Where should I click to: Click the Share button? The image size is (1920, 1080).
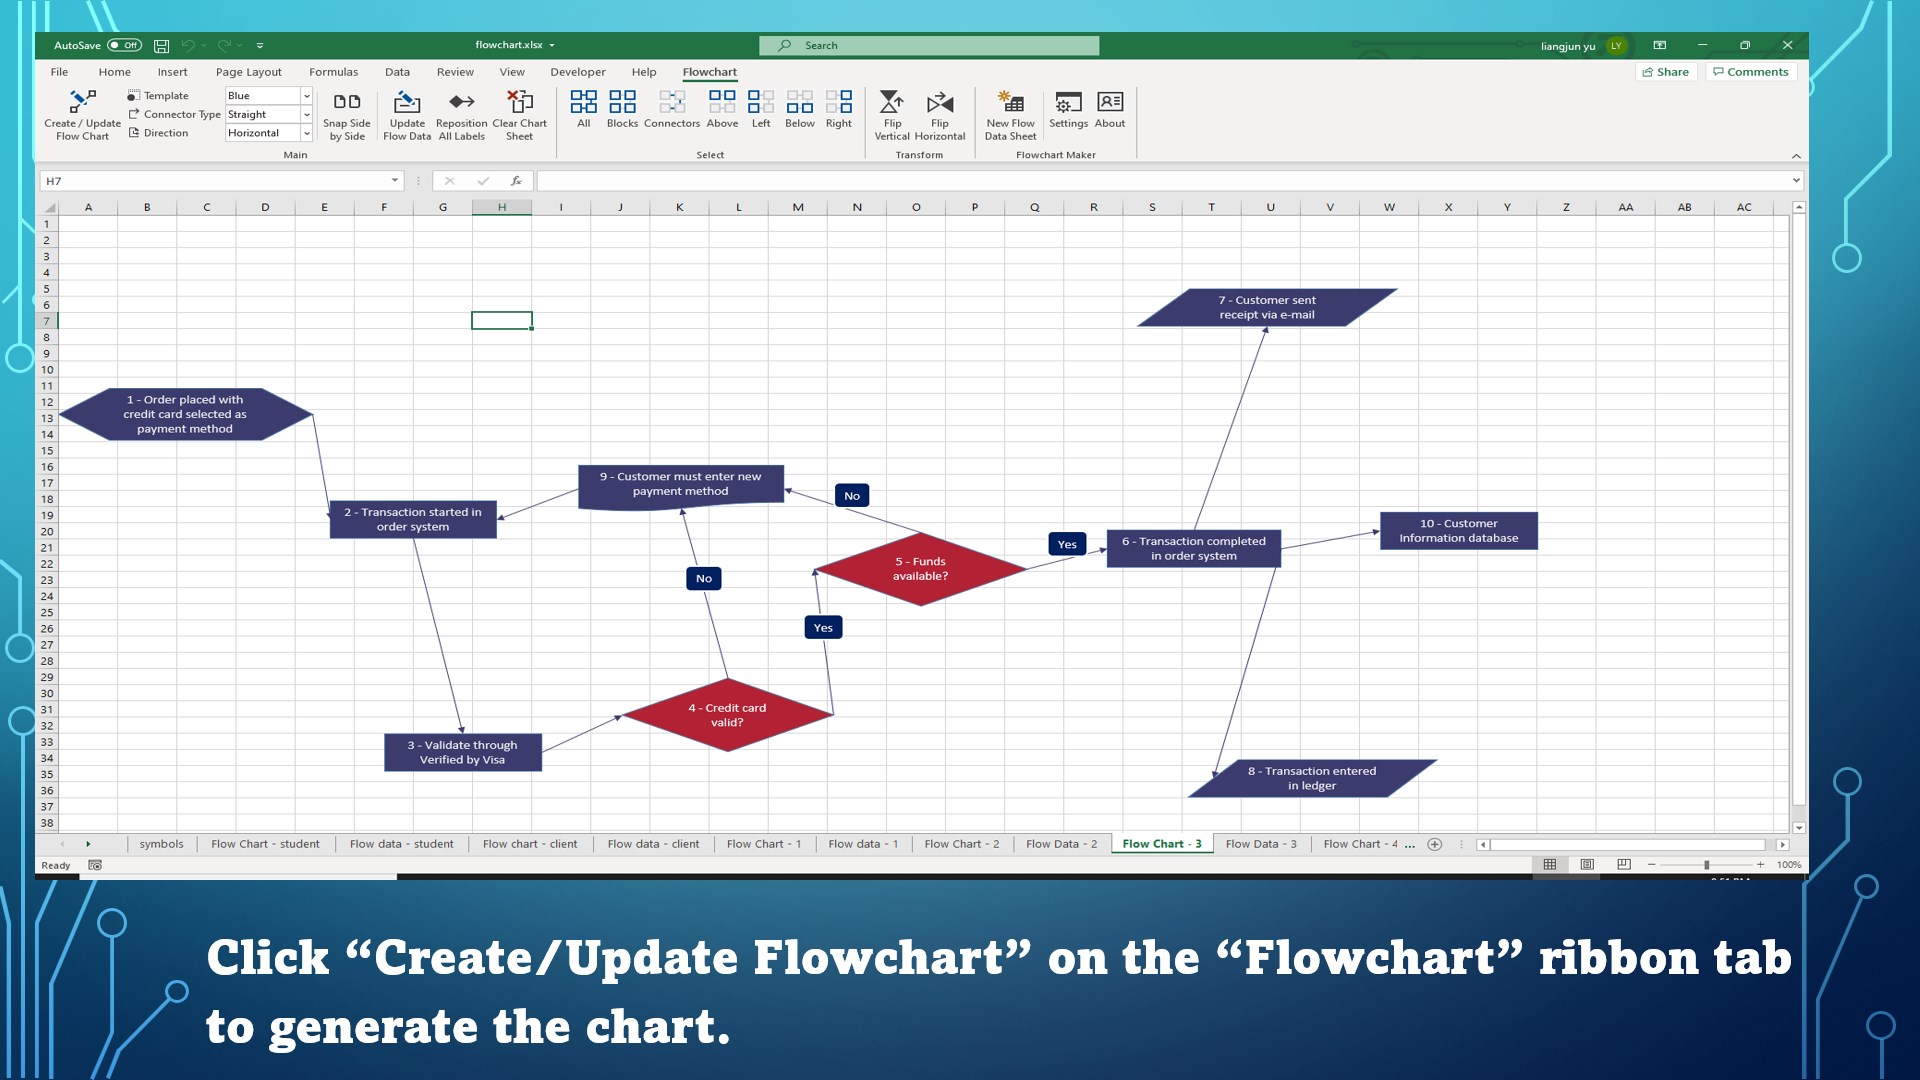1666,72
